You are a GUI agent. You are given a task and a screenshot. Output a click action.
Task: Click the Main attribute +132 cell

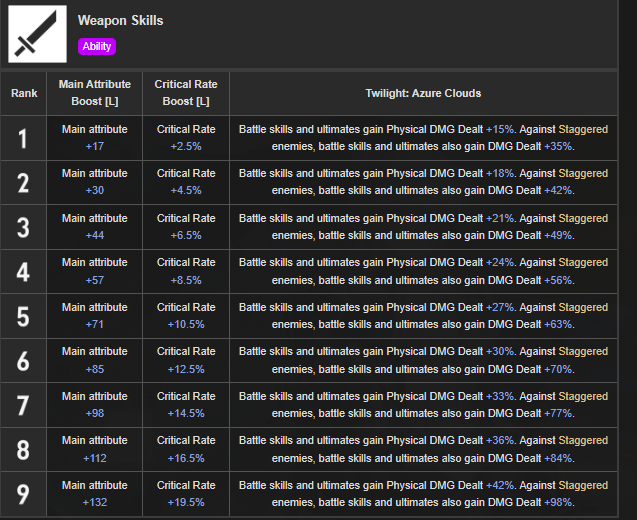tap(95, 494)
